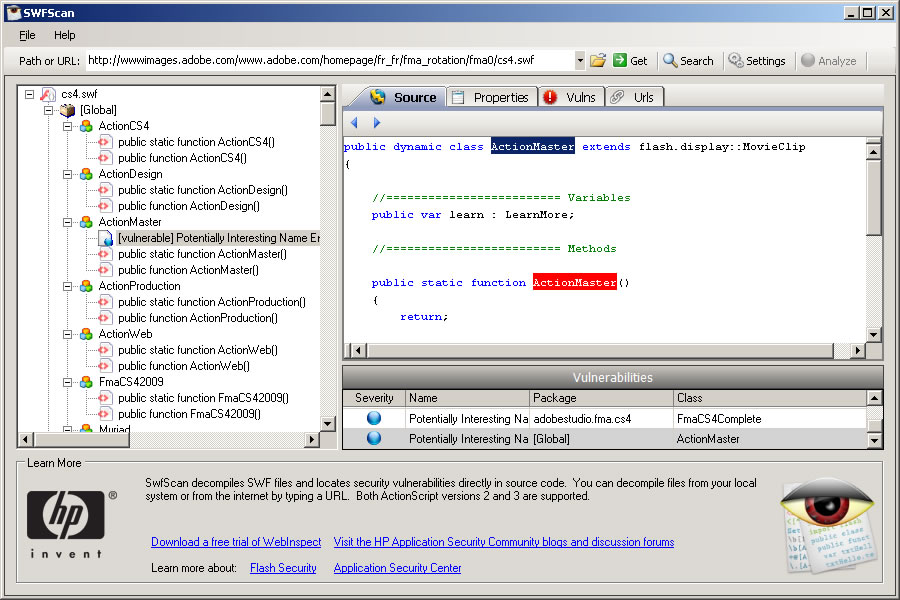
Task: Select public function ActionCS4() tree item
Action: point(183,158)
